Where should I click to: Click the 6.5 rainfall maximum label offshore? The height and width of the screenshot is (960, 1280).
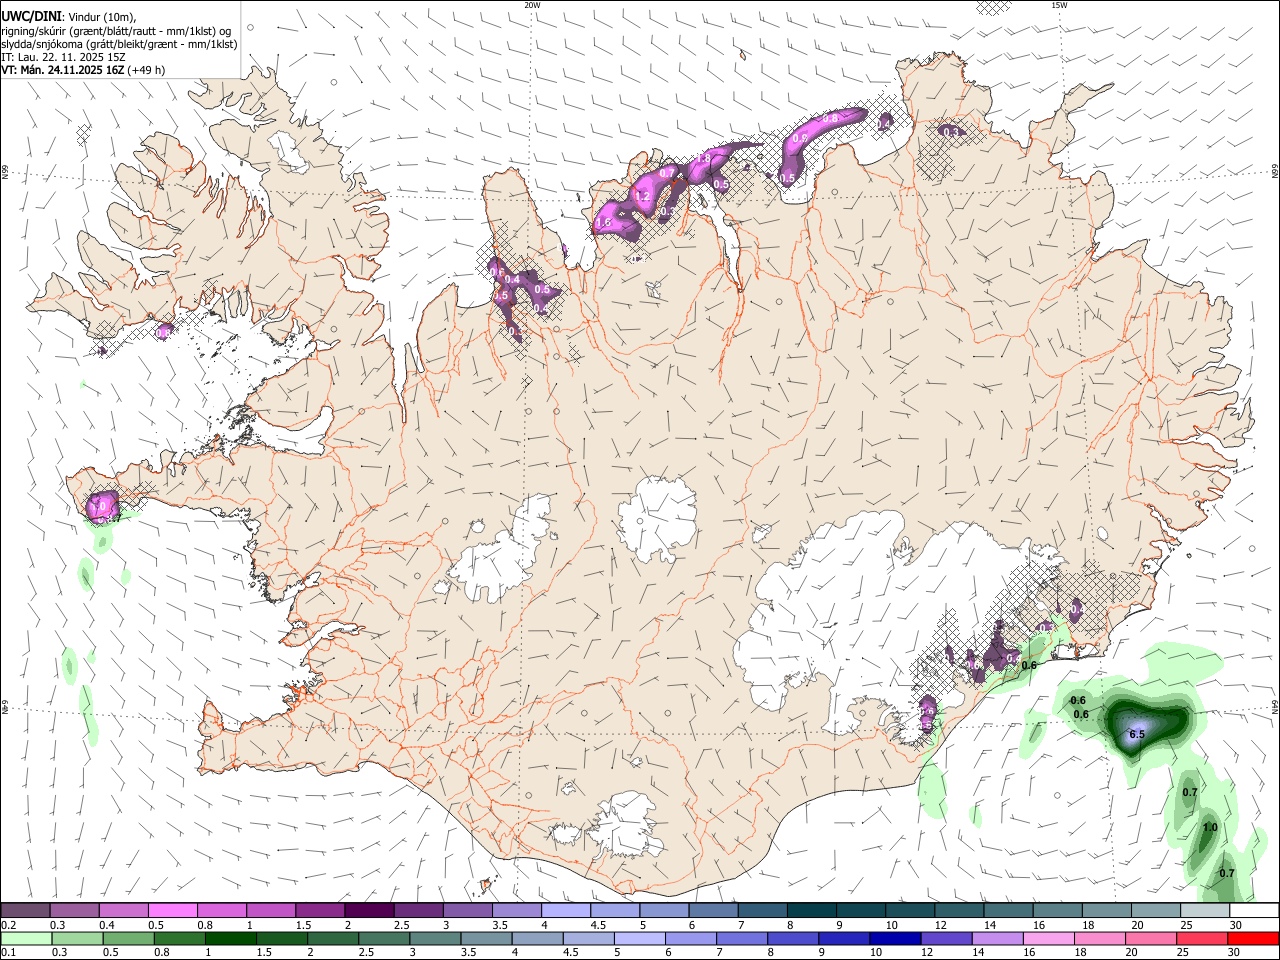1136,734
